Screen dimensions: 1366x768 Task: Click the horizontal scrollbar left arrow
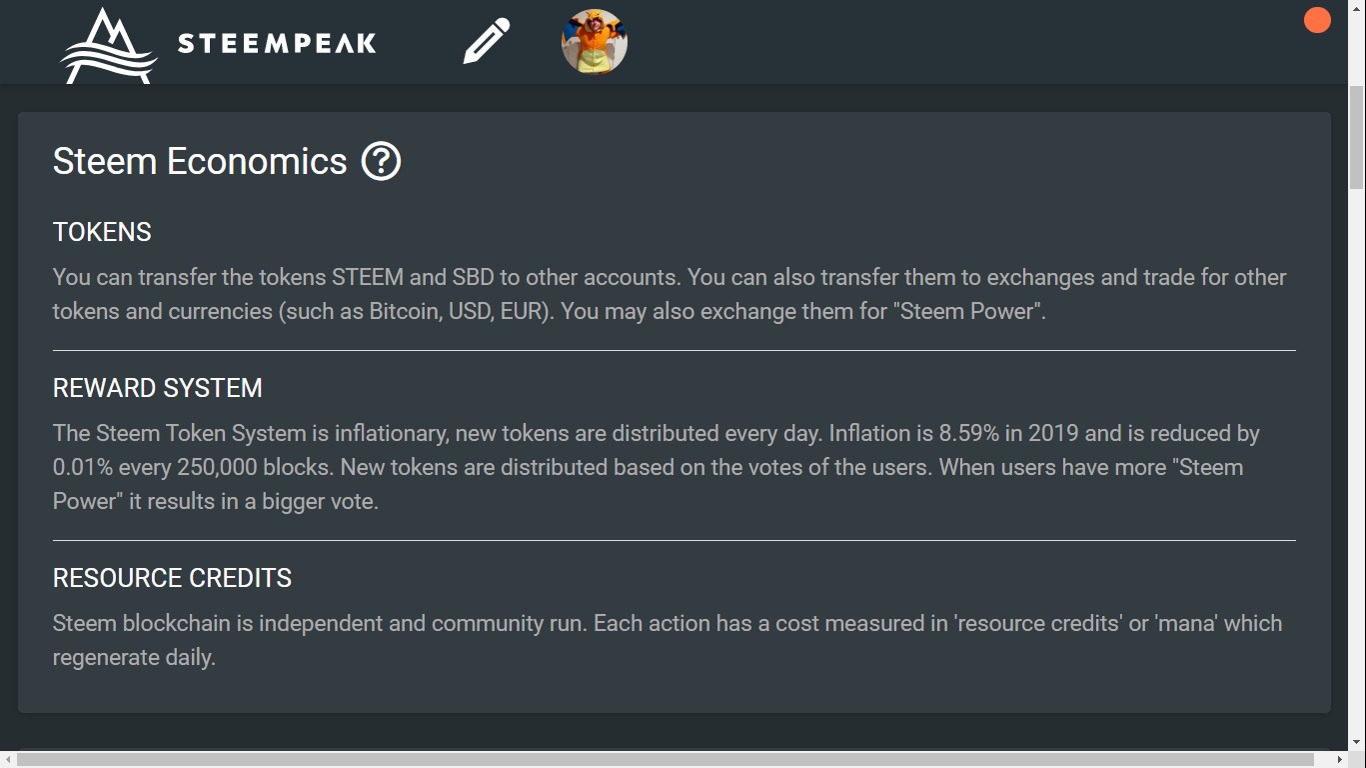pyautogui.click(x=8, y=760)
